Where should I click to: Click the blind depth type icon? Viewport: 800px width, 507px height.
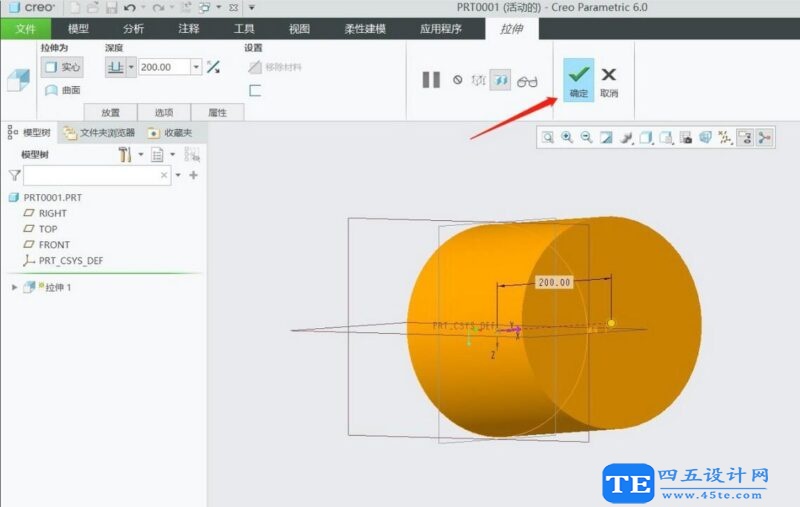(x=115, y=67)
